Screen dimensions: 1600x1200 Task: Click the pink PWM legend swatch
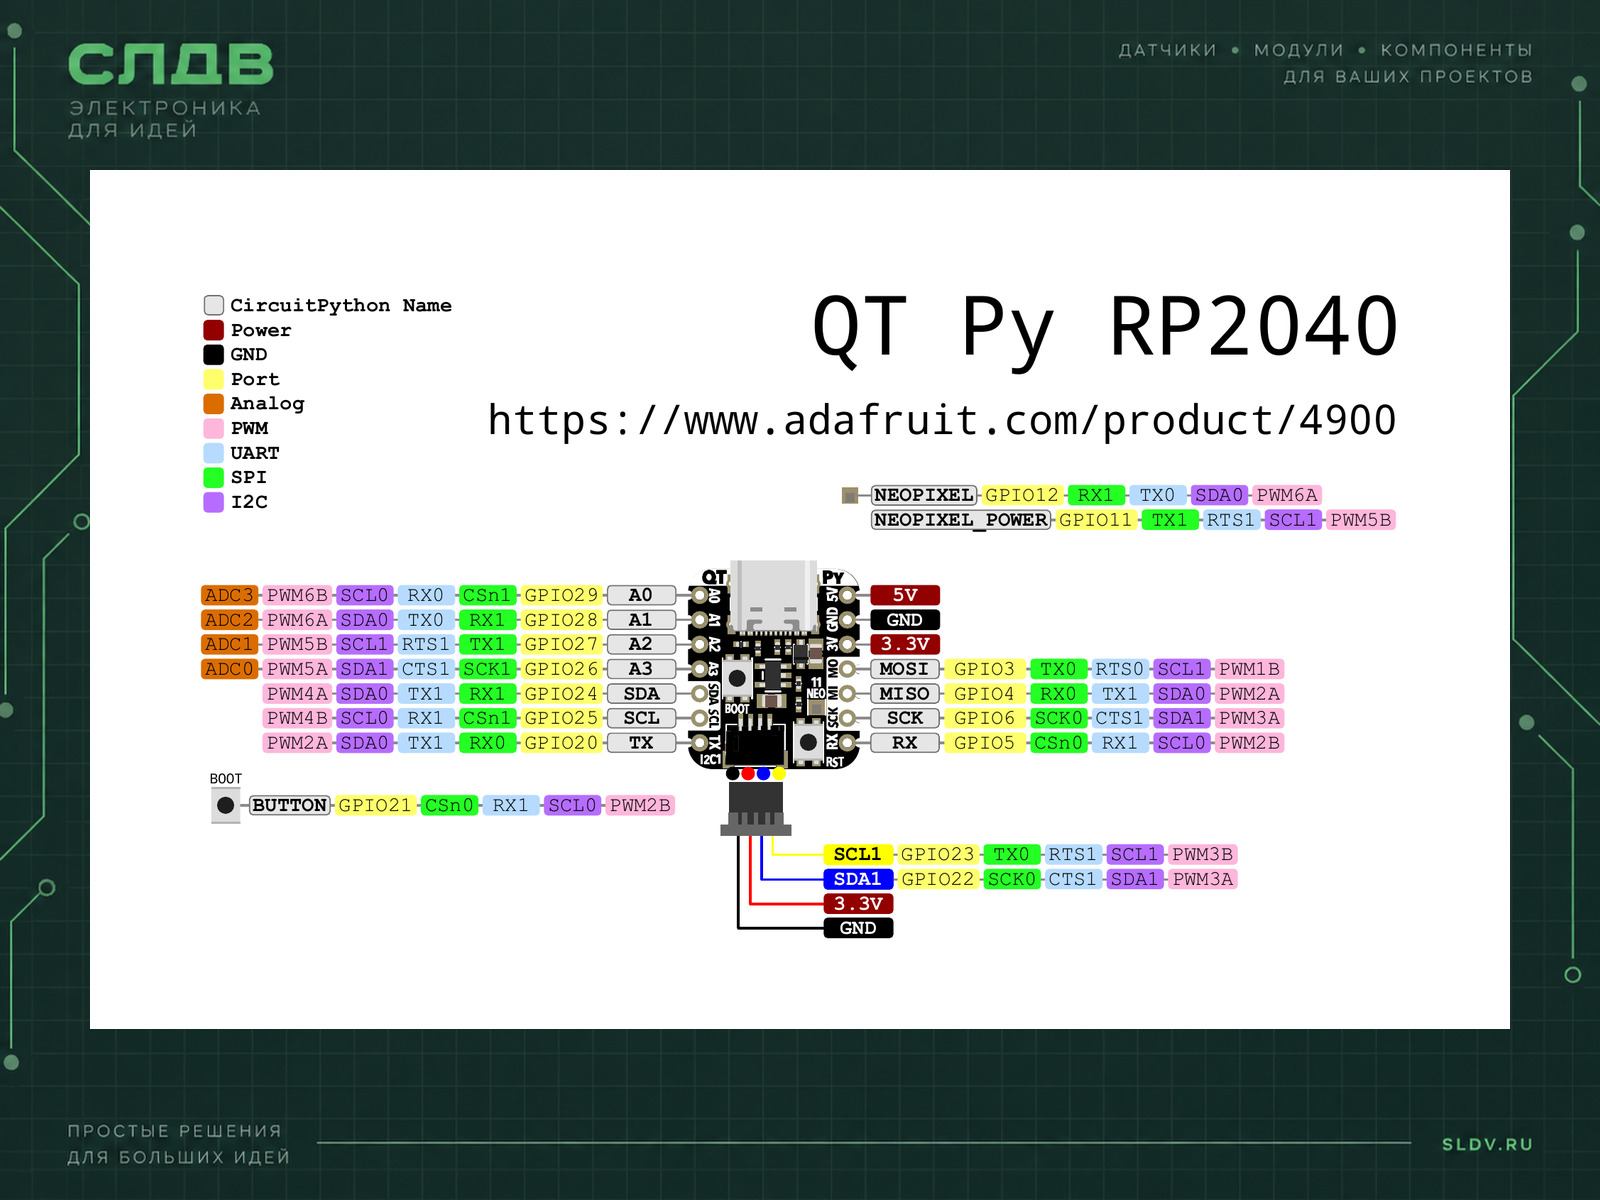pos(213,428)
